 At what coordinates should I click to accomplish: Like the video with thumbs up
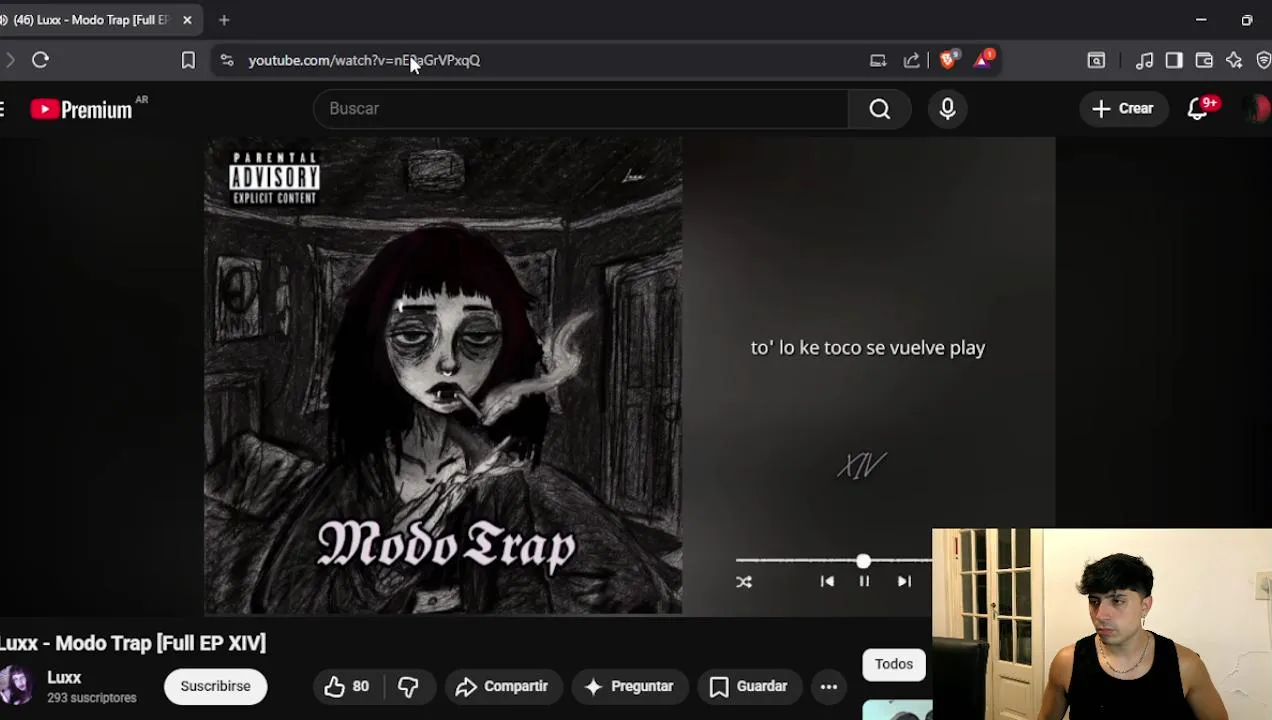click(346, 686)
